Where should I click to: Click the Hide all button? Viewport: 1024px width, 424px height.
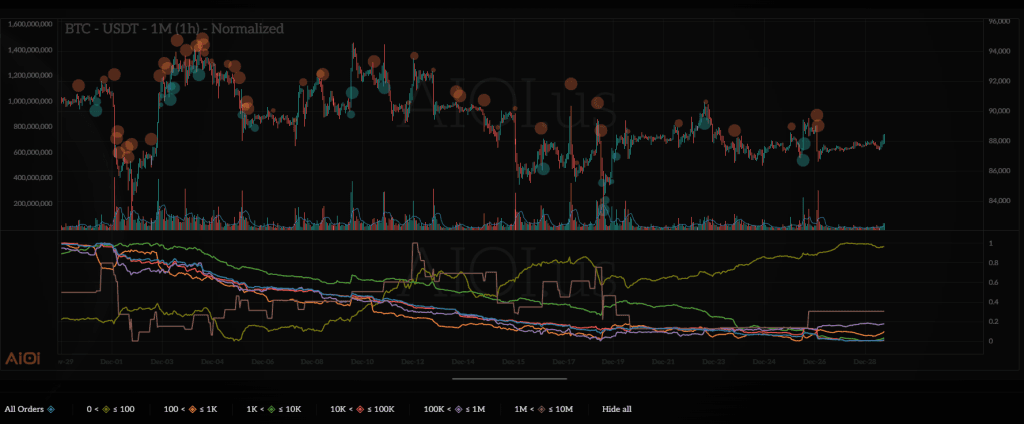tap(618, 408)
